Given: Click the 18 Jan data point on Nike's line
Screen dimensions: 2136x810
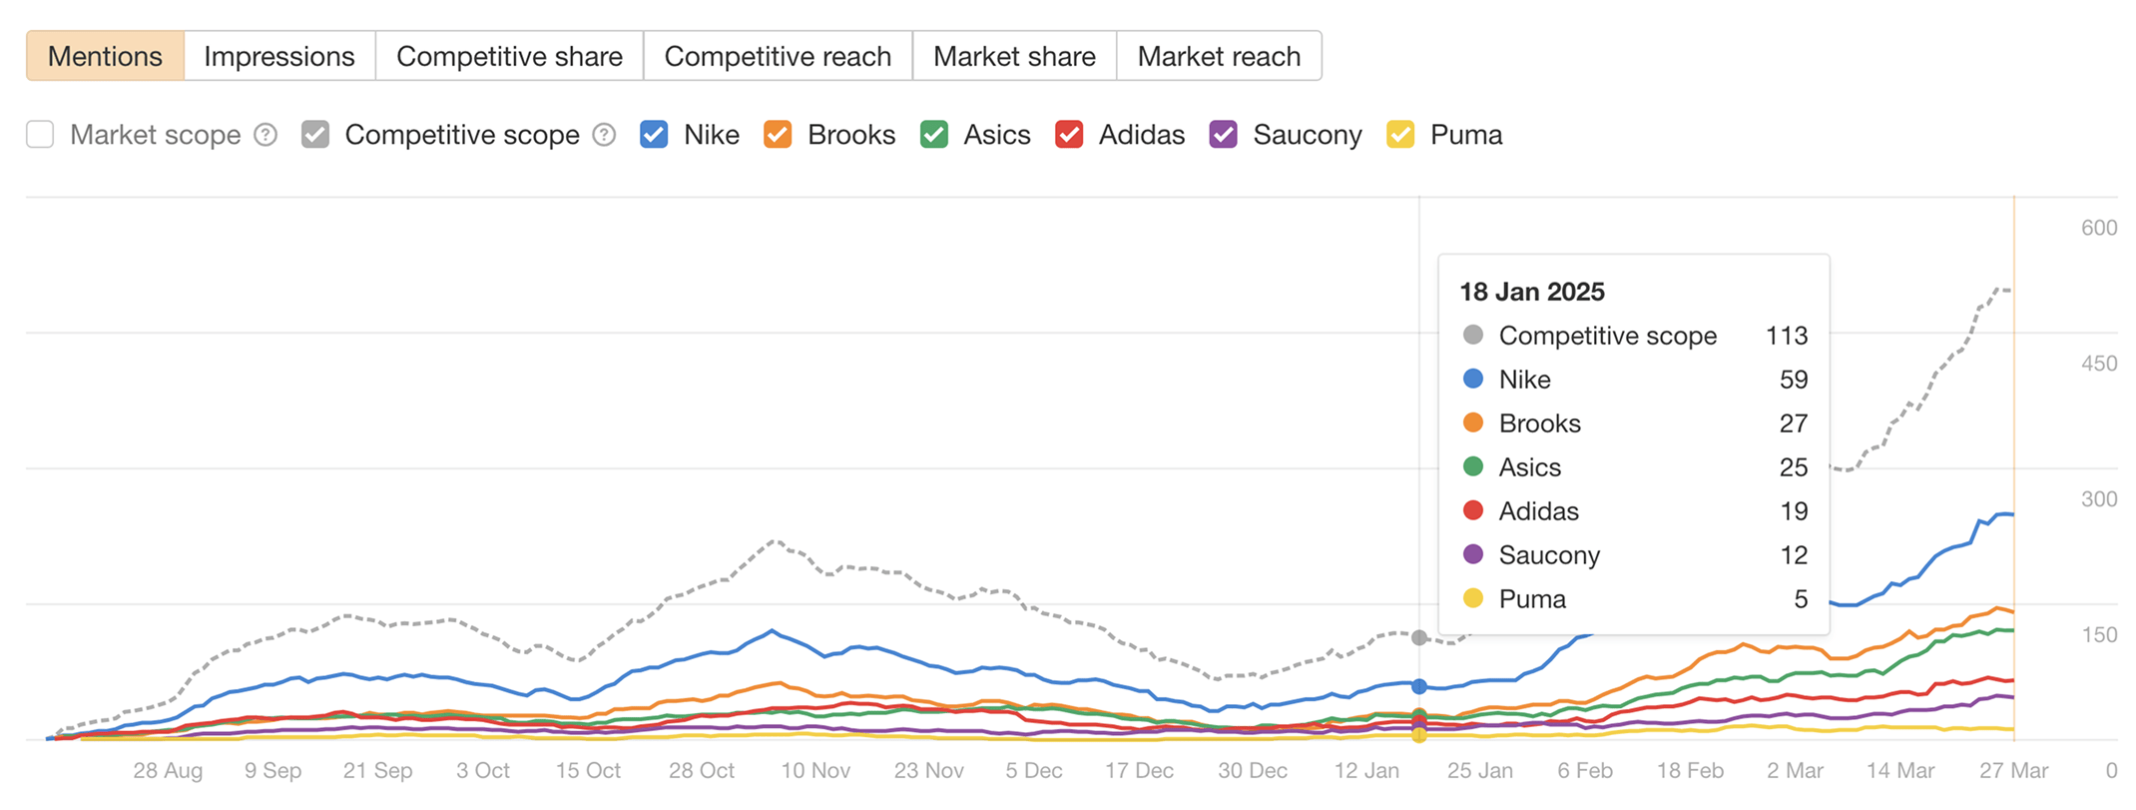Looking at the screenshot, I should pos(1419,687).
